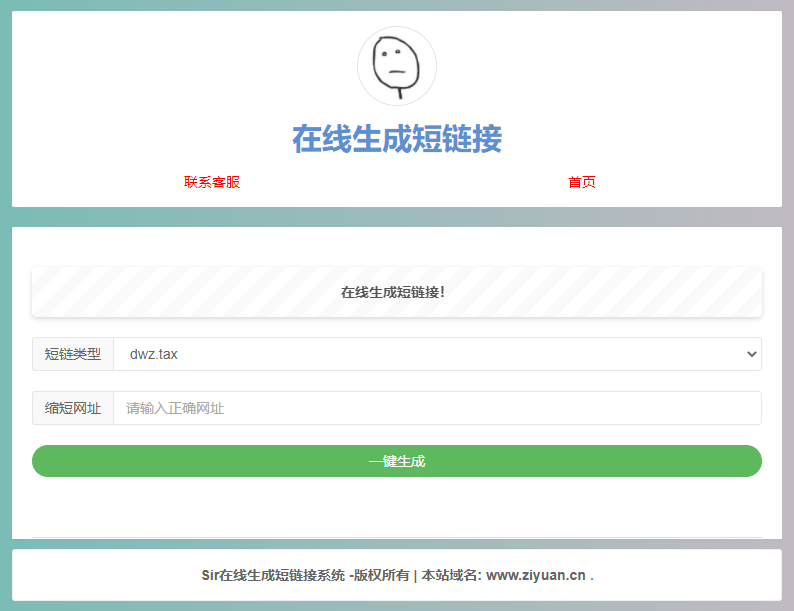Click 本站域名 label in the footer
The height and width of the screenshot is (611, 794).
click(x=449, y=575)
